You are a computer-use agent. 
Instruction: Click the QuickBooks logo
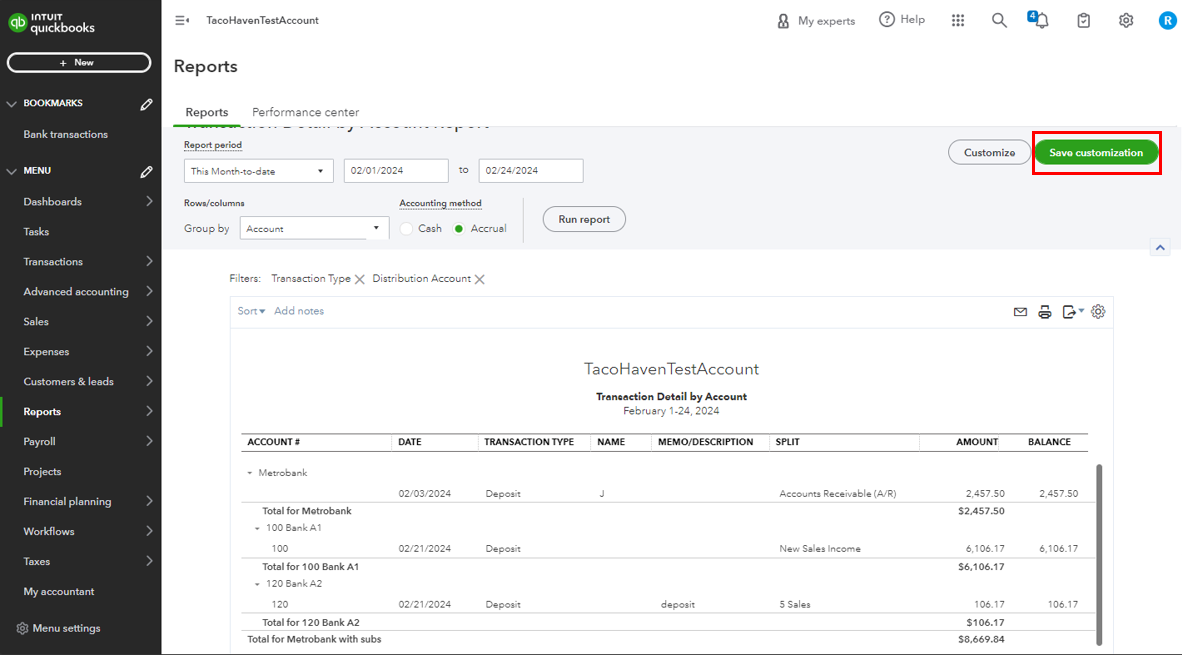[x=51, y=23]
